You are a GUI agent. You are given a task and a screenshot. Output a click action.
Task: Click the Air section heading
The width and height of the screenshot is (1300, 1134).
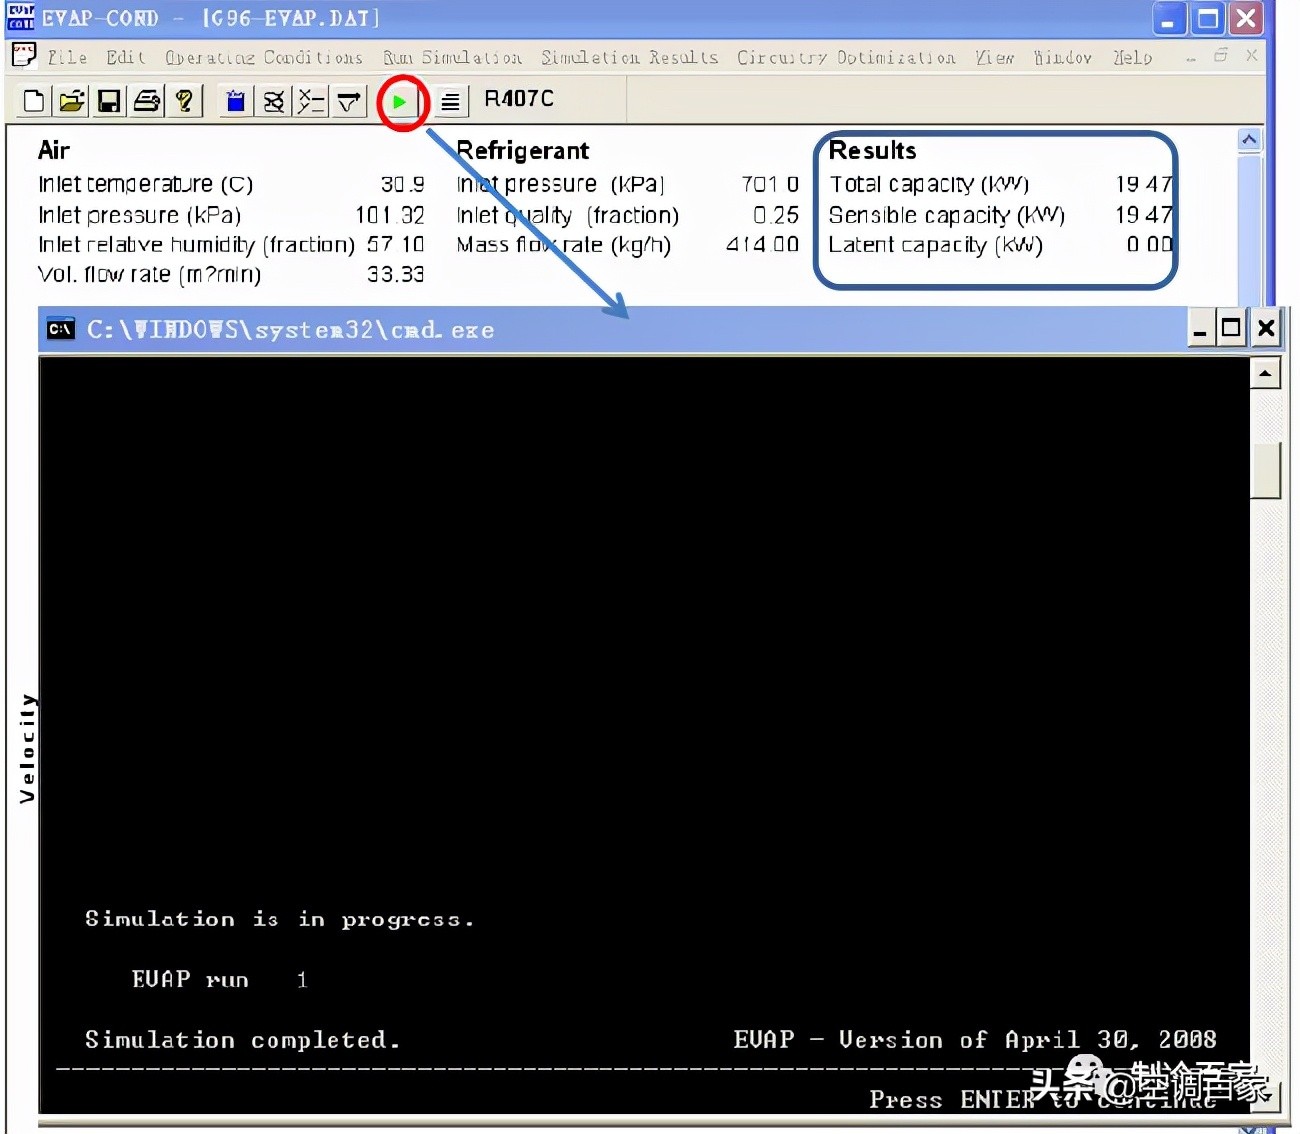click(x=53, y=150)
